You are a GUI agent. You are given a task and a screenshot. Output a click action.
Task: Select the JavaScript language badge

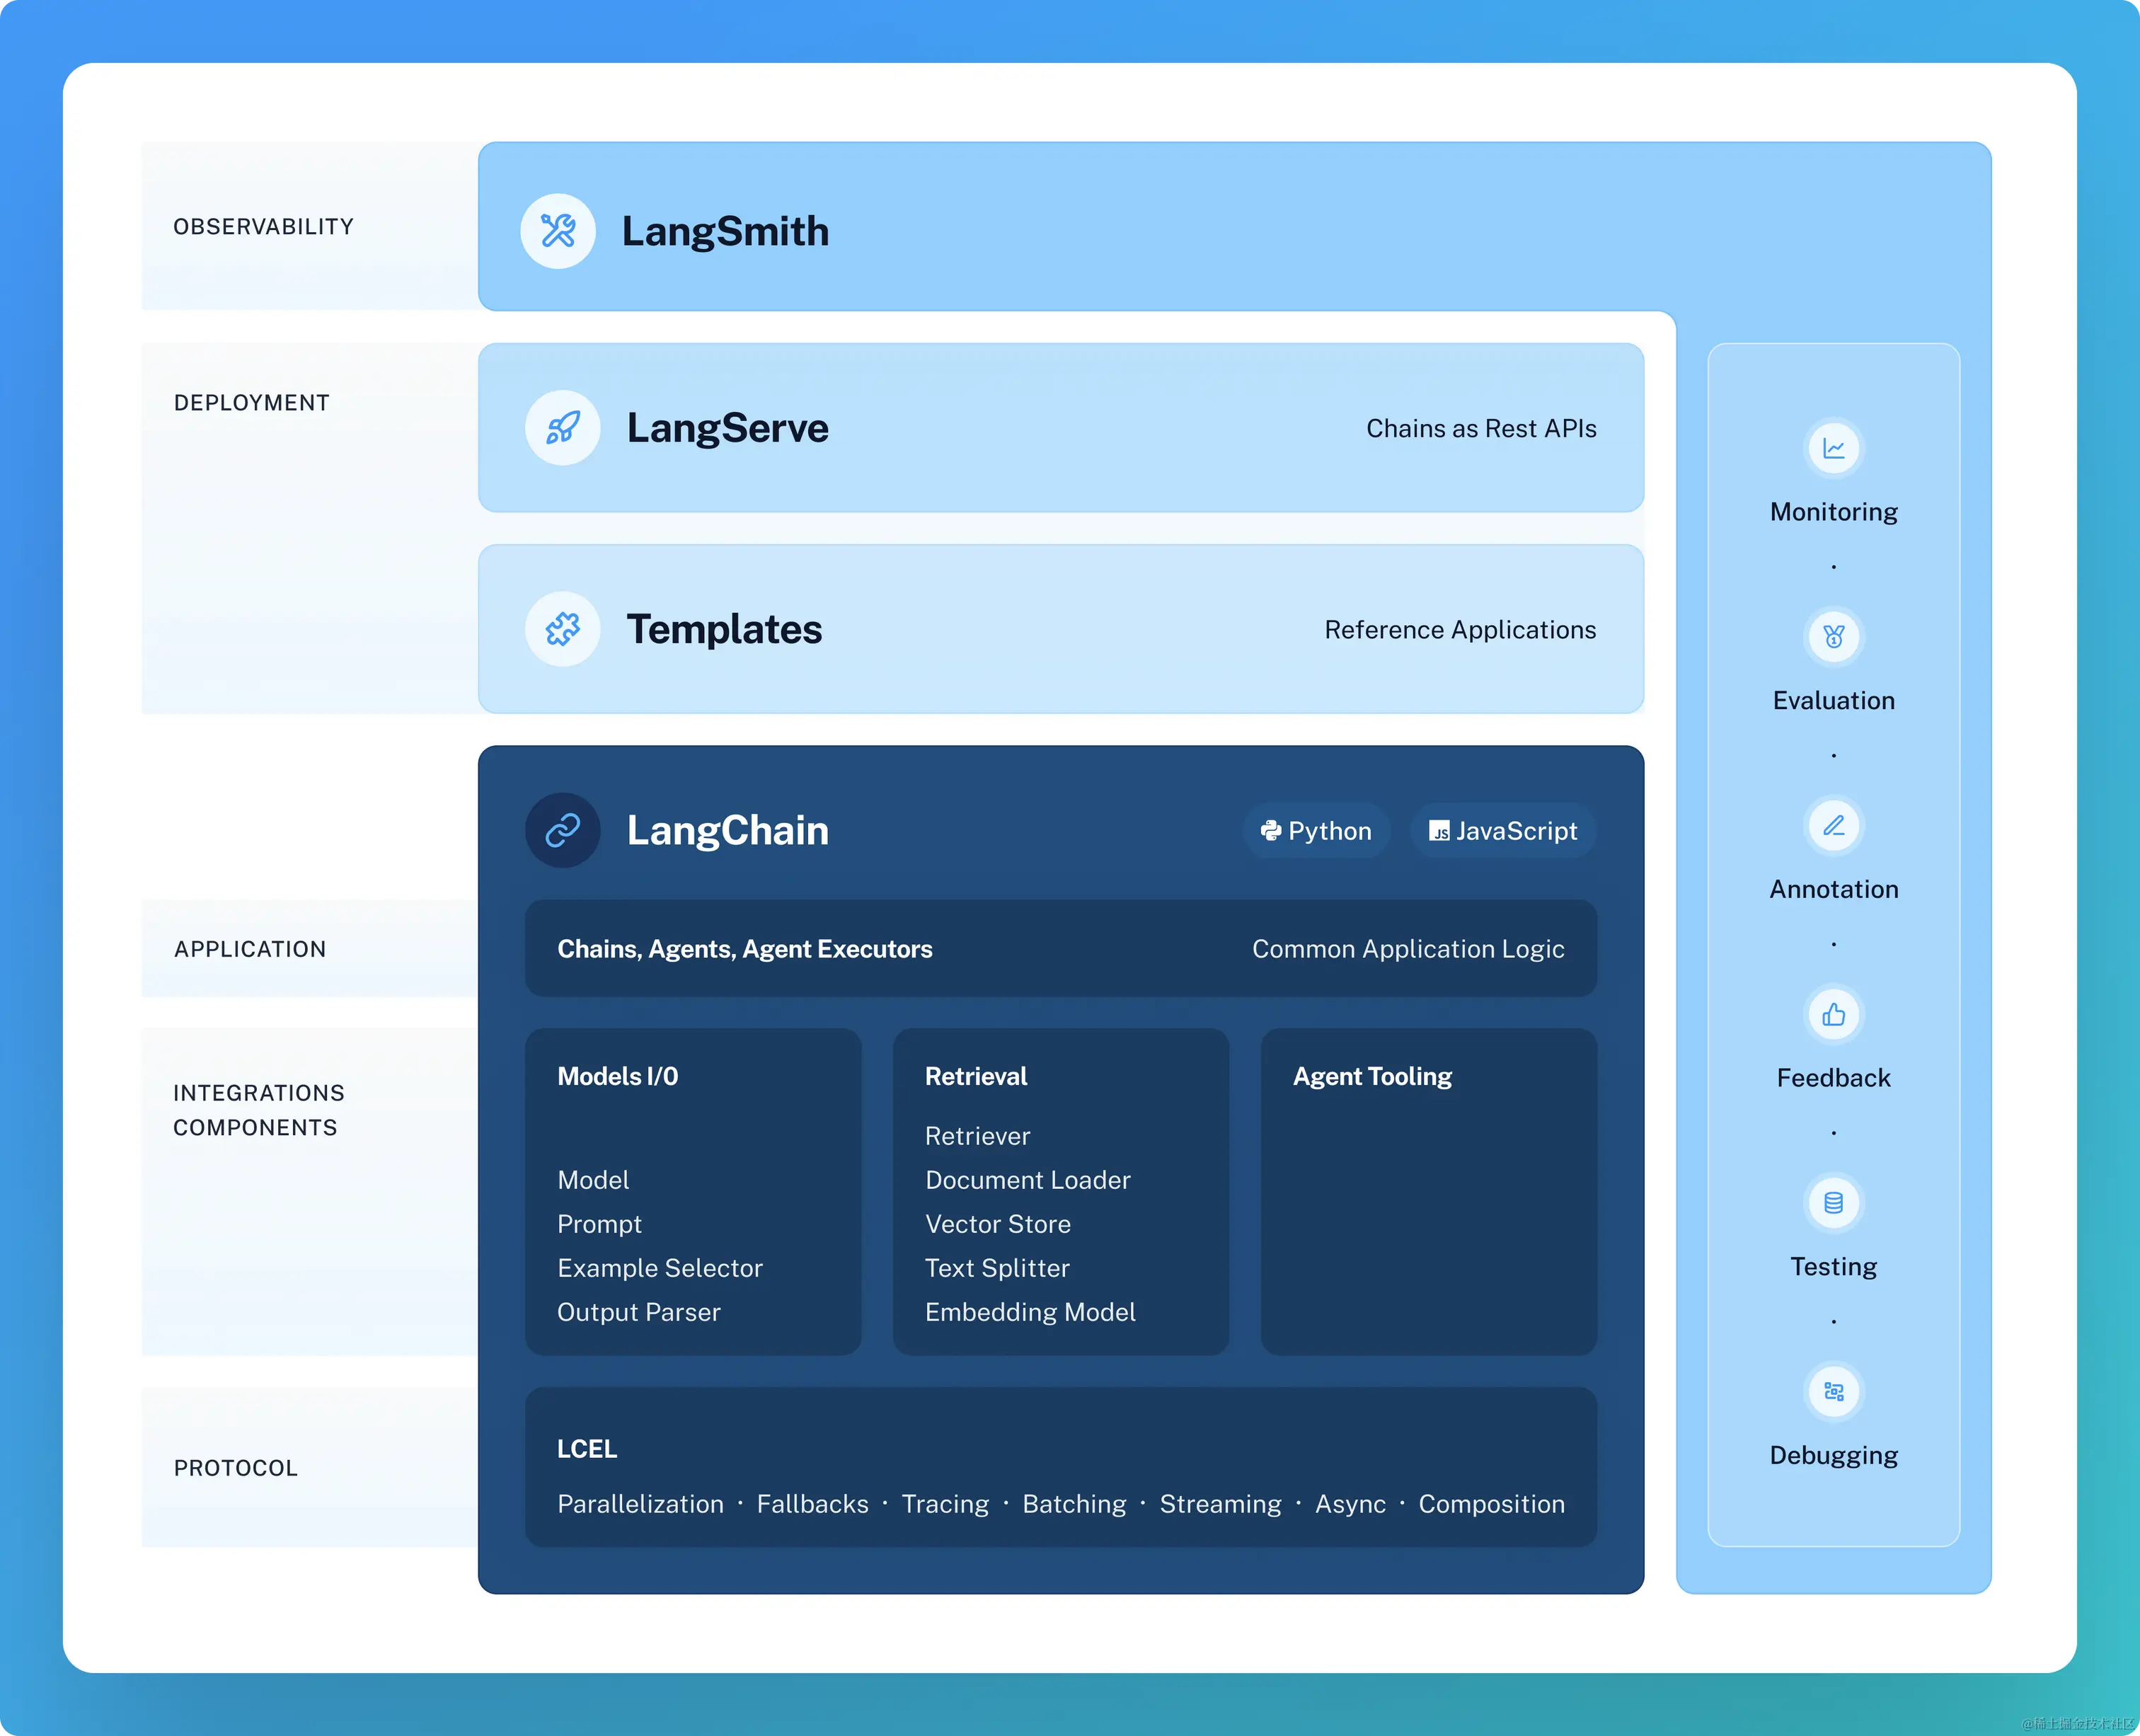(x=1503, y=831)
